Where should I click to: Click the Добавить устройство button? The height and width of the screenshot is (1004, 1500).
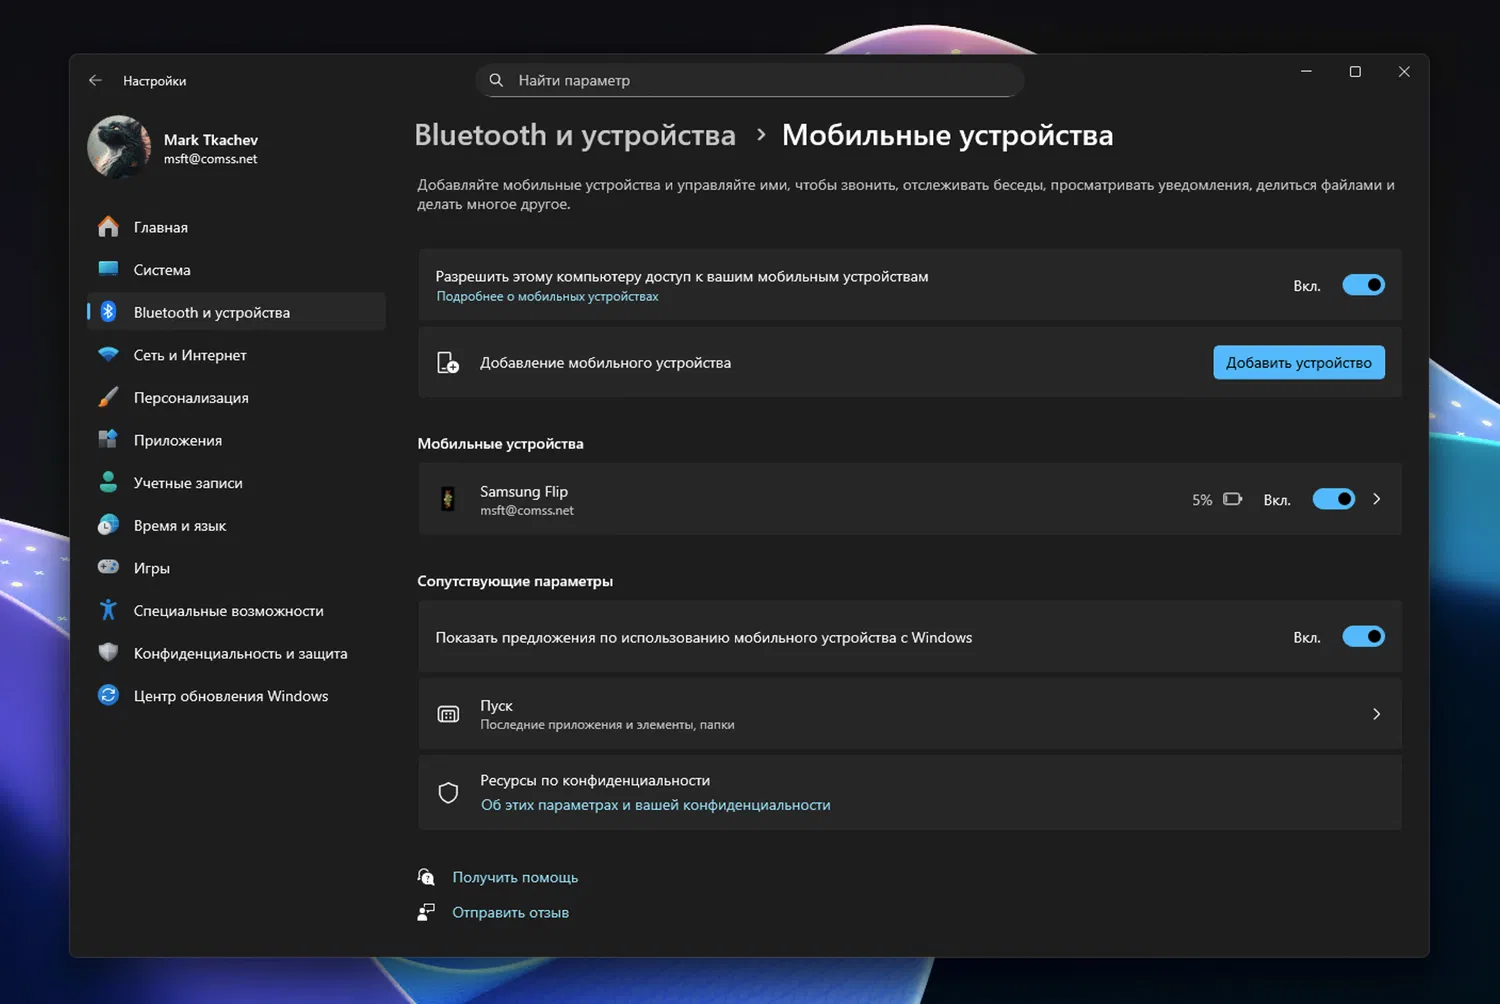click(1299, 362)
